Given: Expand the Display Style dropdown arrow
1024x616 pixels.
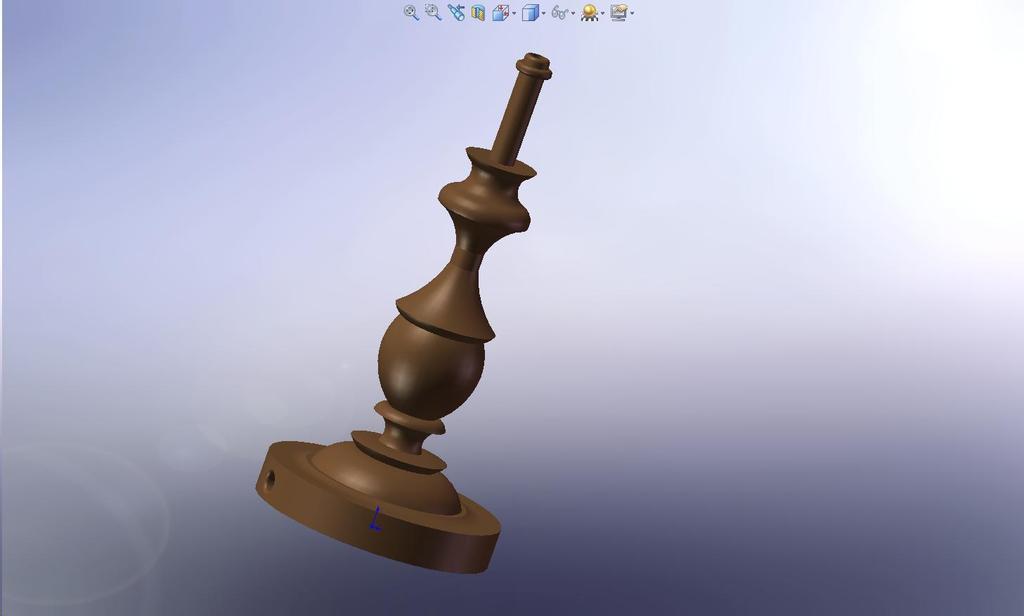Looking at the screenshot, I should [544, 13].
